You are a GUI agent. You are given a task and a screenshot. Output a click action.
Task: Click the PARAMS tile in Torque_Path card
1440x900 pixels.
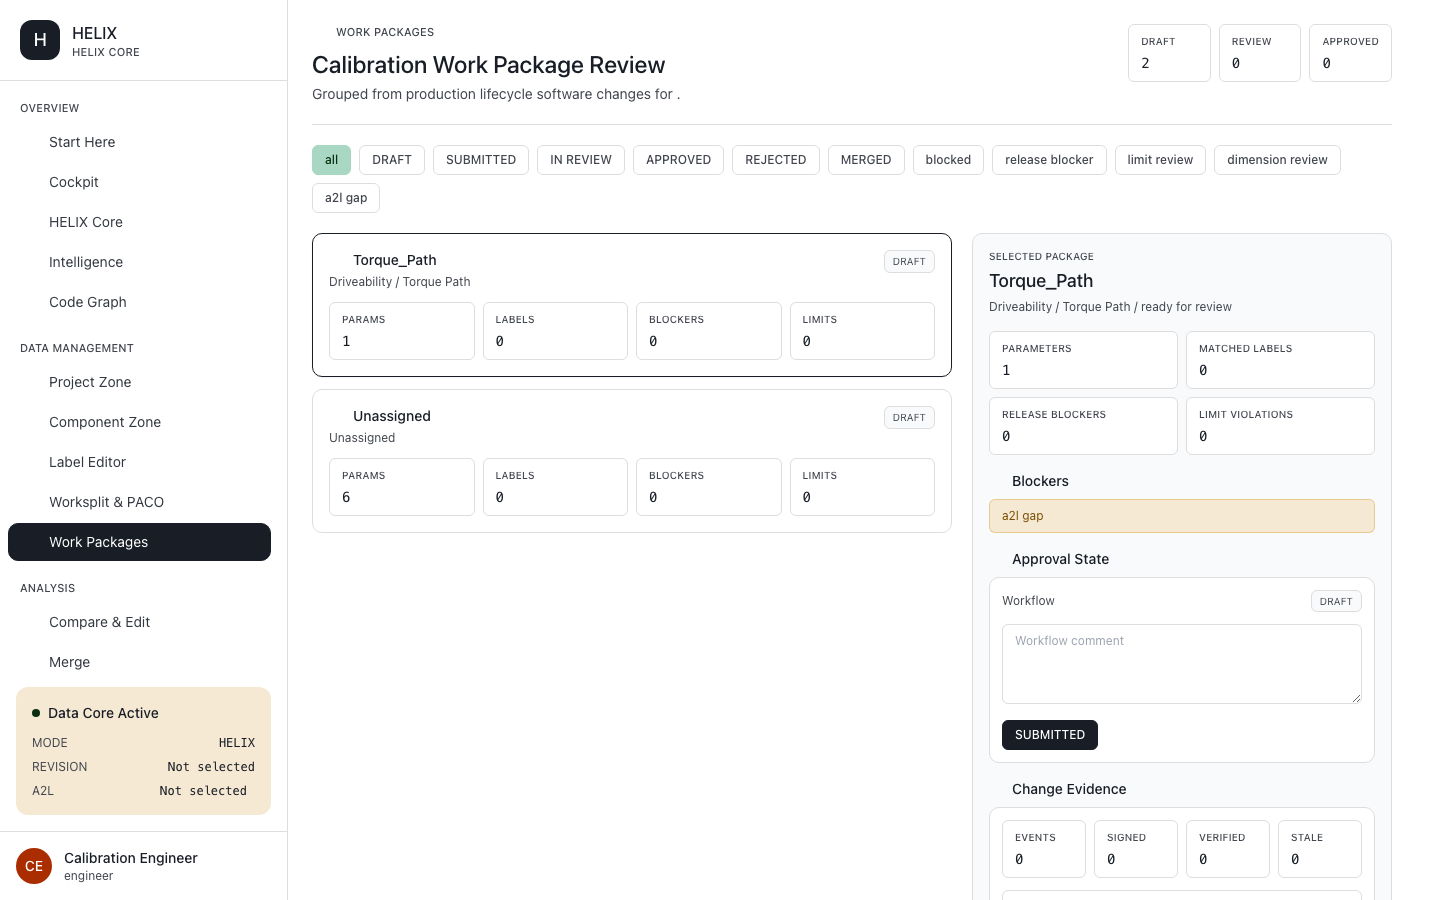tap(402, 331)
